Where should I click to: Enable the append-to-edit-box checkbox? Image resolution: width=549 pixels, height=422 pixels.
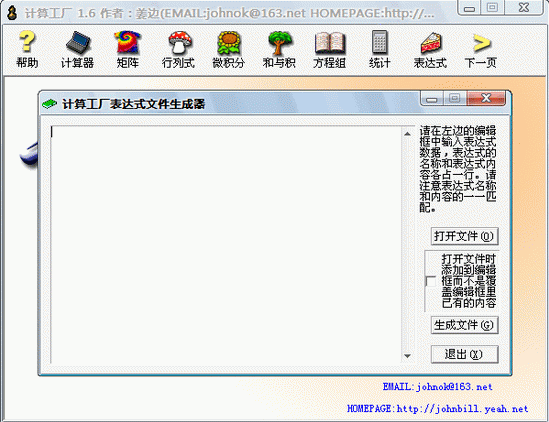click(431, 281)
